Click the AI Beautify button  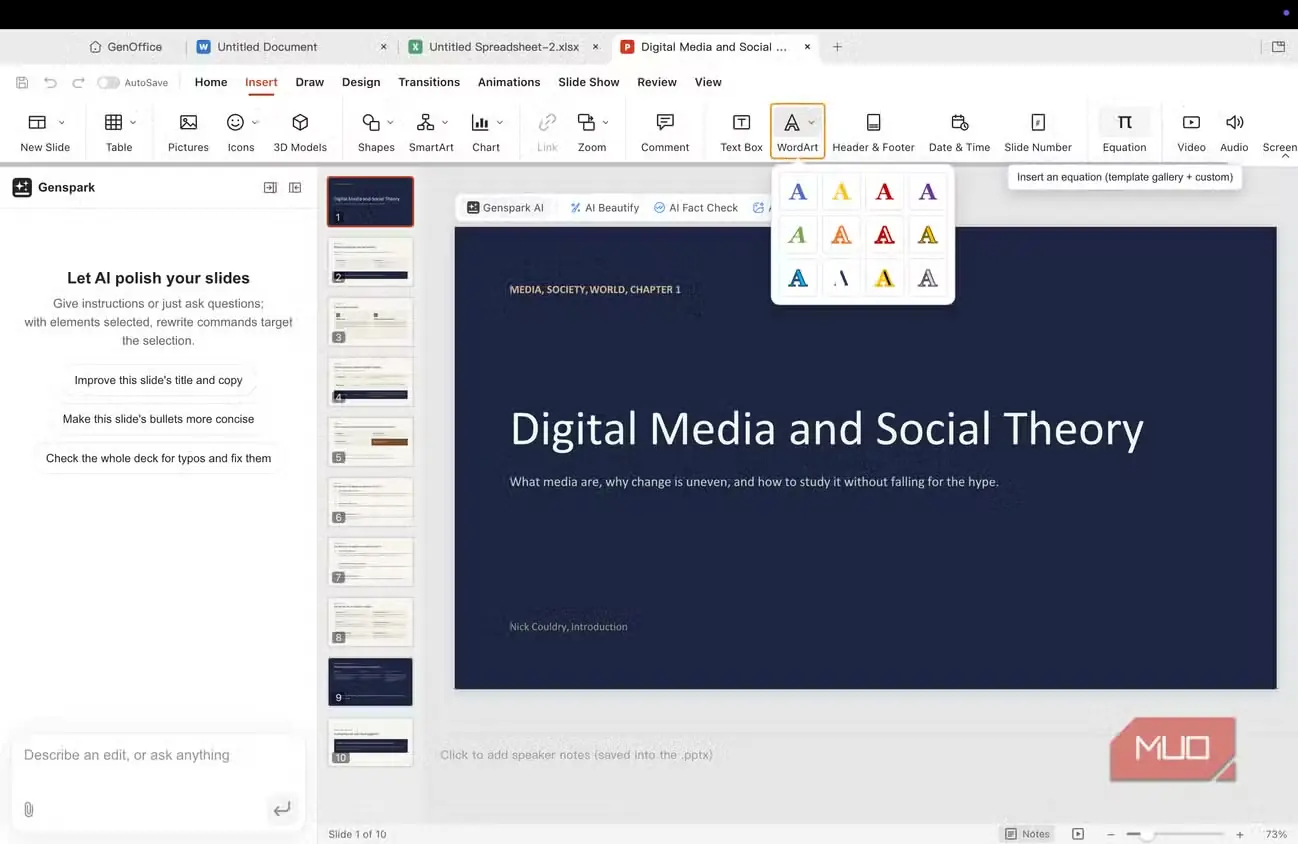(605, 208)
